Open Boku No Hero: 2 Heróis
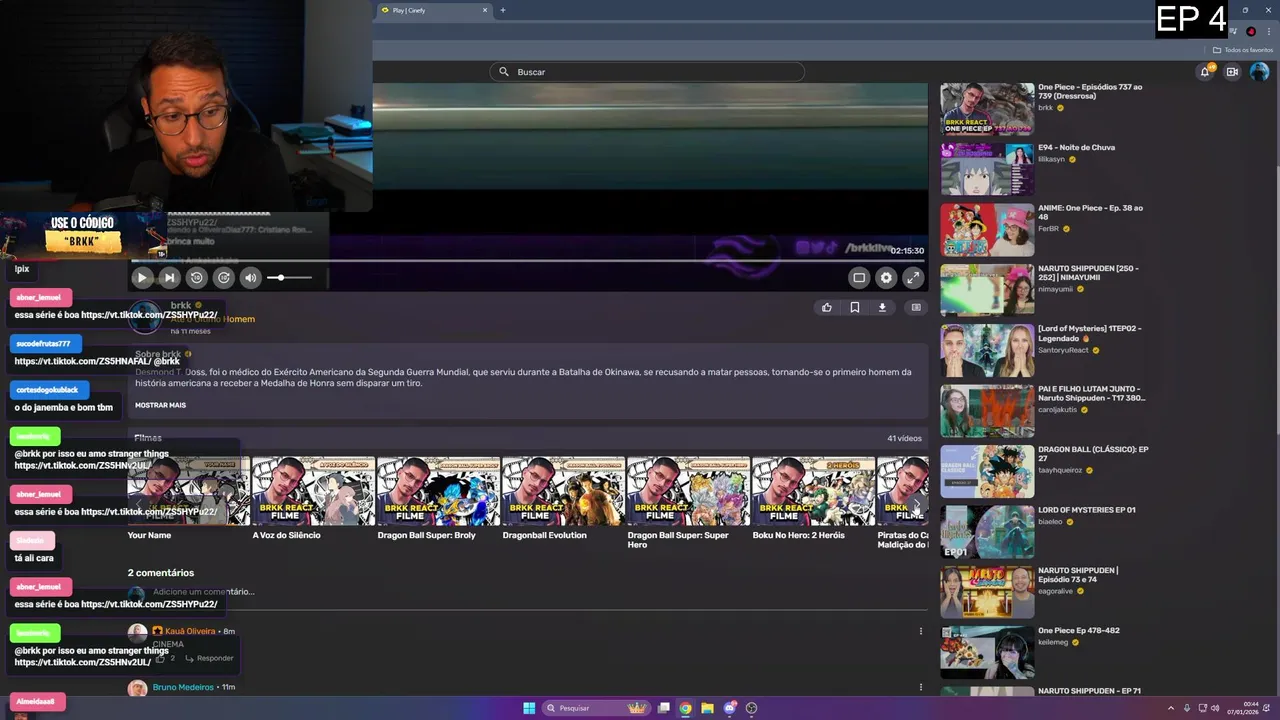This screenshot has width=1280, height=720. tap(813, 491)
